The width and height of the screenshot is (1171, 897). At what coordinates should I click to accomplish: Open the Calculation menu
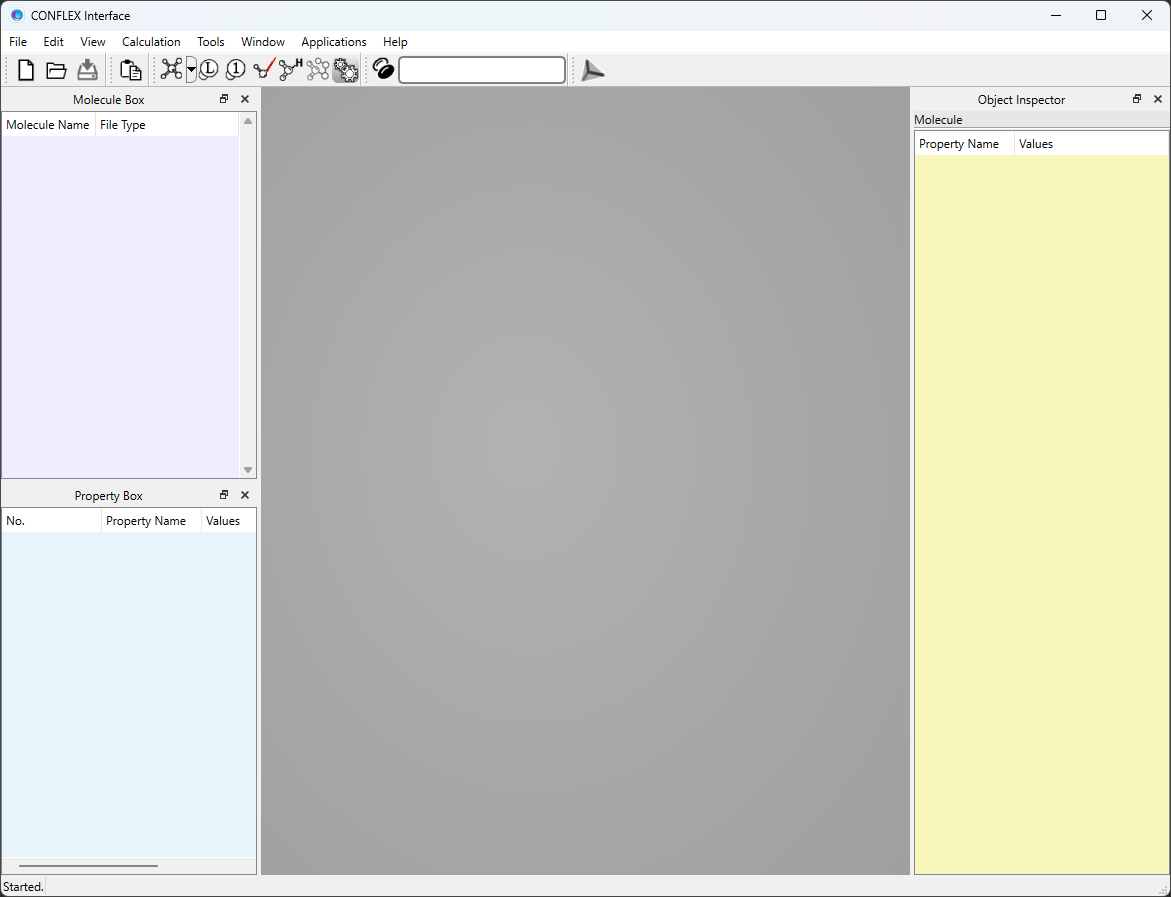pos(151,42)
